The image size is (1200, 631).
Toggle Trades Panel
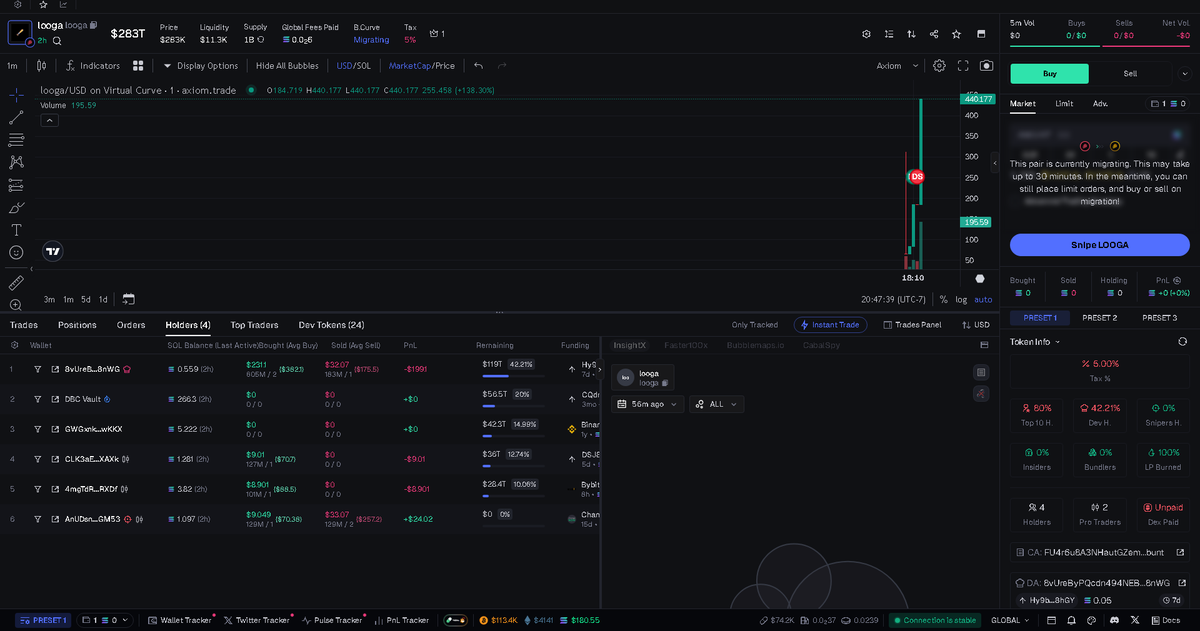(910, 325)
